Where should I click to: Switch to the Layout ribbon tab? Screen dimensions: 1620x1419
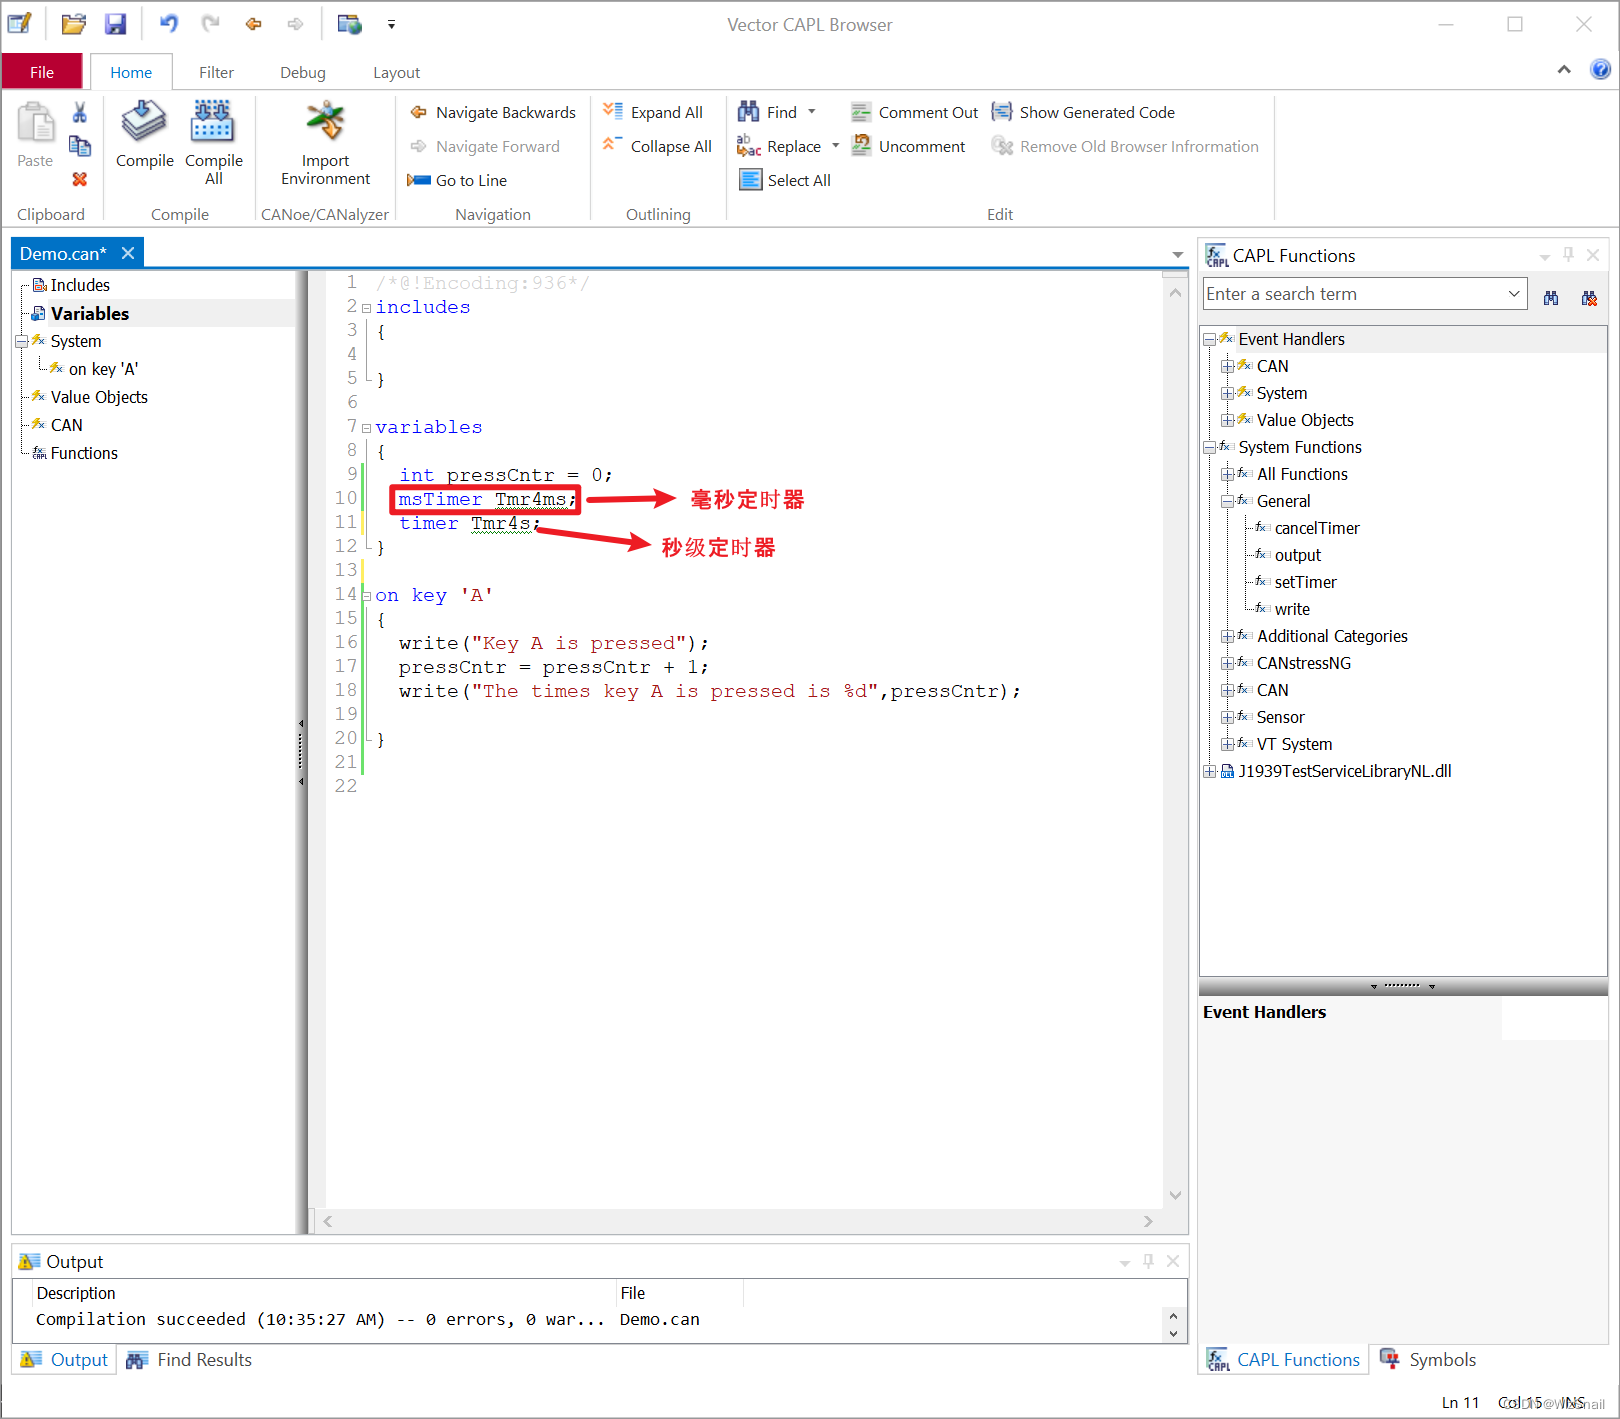click(x=396, y=72)
